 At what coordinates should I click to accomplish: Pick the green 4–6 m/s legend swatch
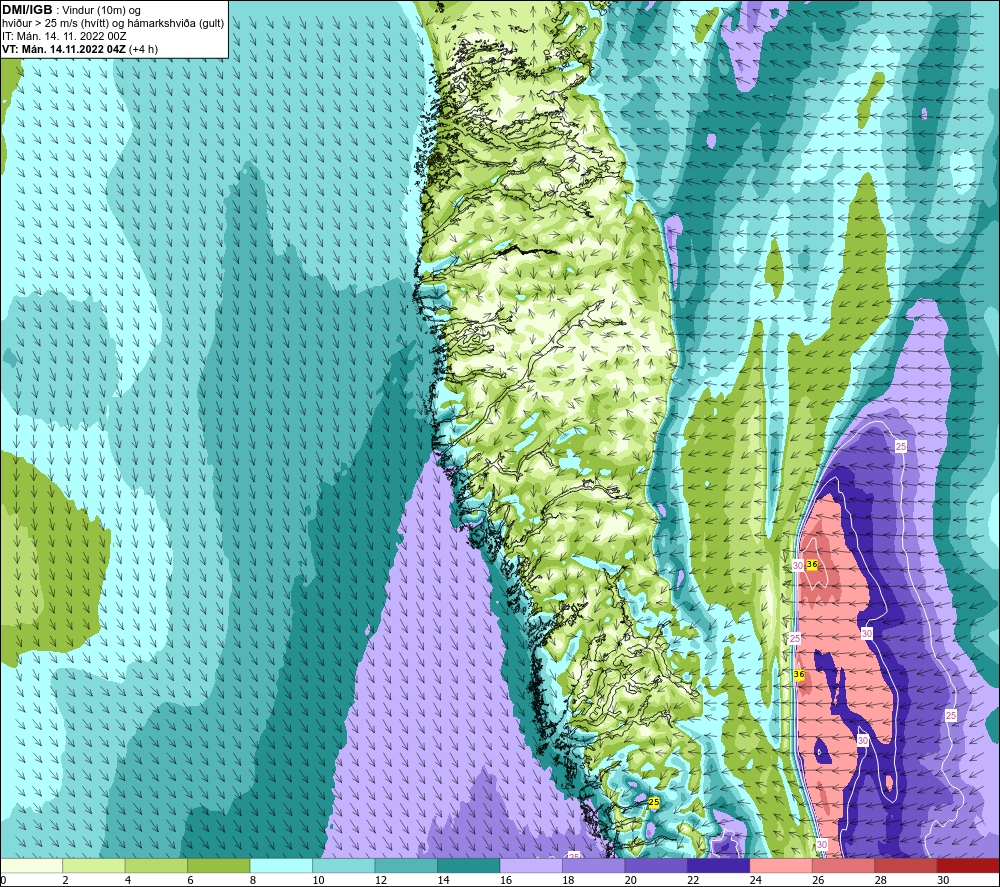(x=156, y=866)
